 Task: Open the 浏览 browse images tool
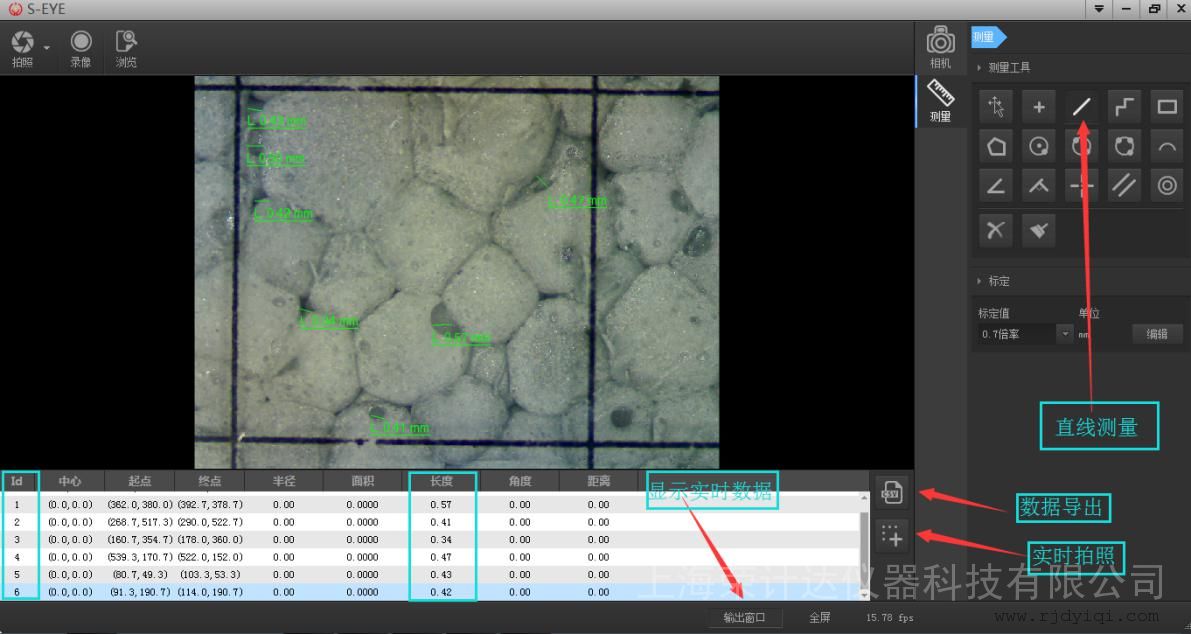(x=126, y=42)
